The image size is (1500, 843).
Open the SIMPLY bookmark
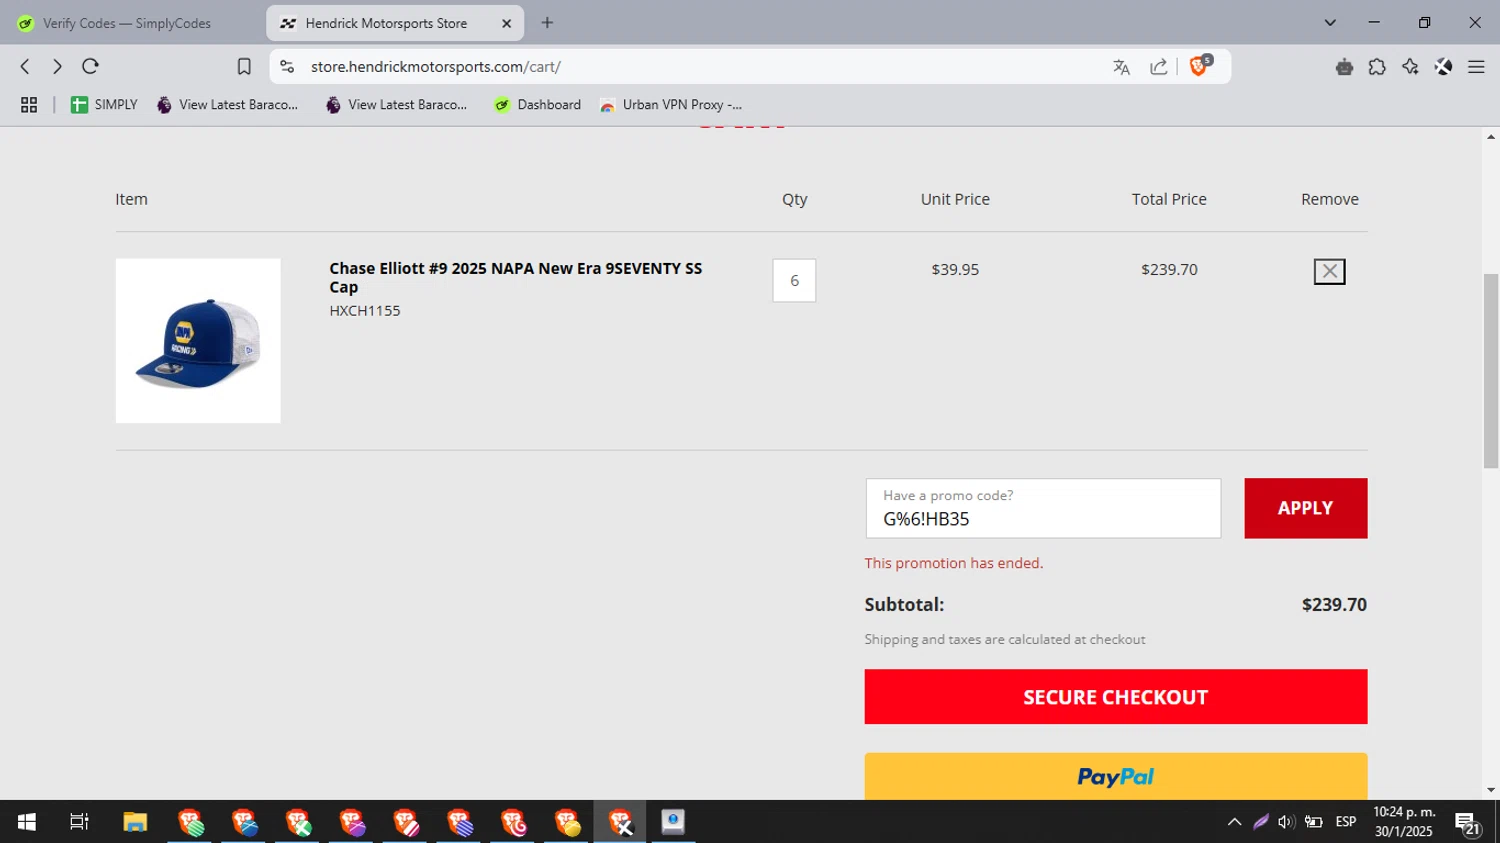104,105
